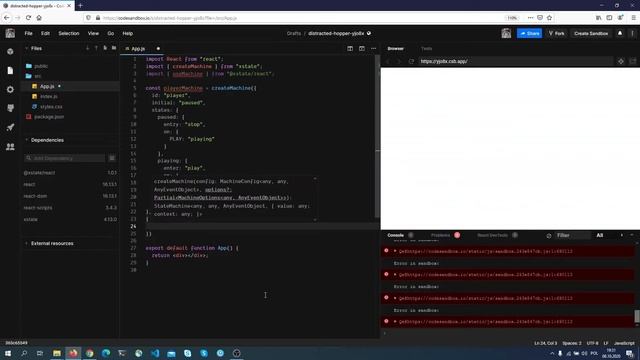Open the editor more actions ellipsis
The image size is (640, 360).
pyautogui.click(x=373, y=49)
